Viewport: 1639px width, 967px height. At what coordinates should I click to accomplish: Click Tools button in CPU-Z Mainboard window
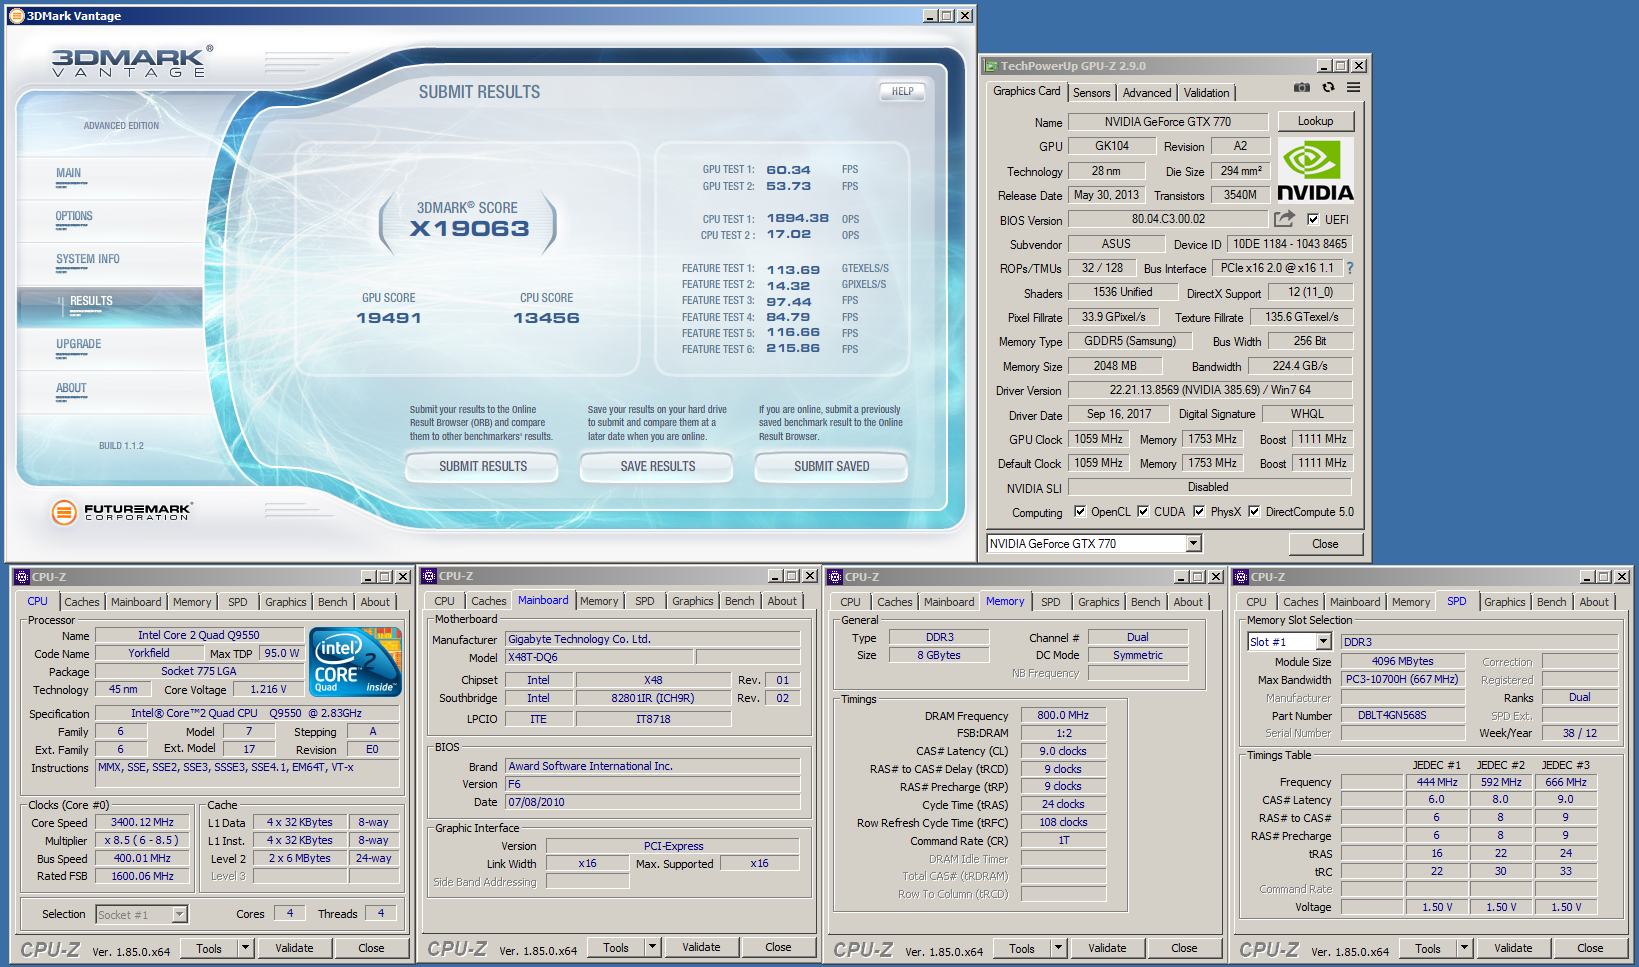coord(616,947)
